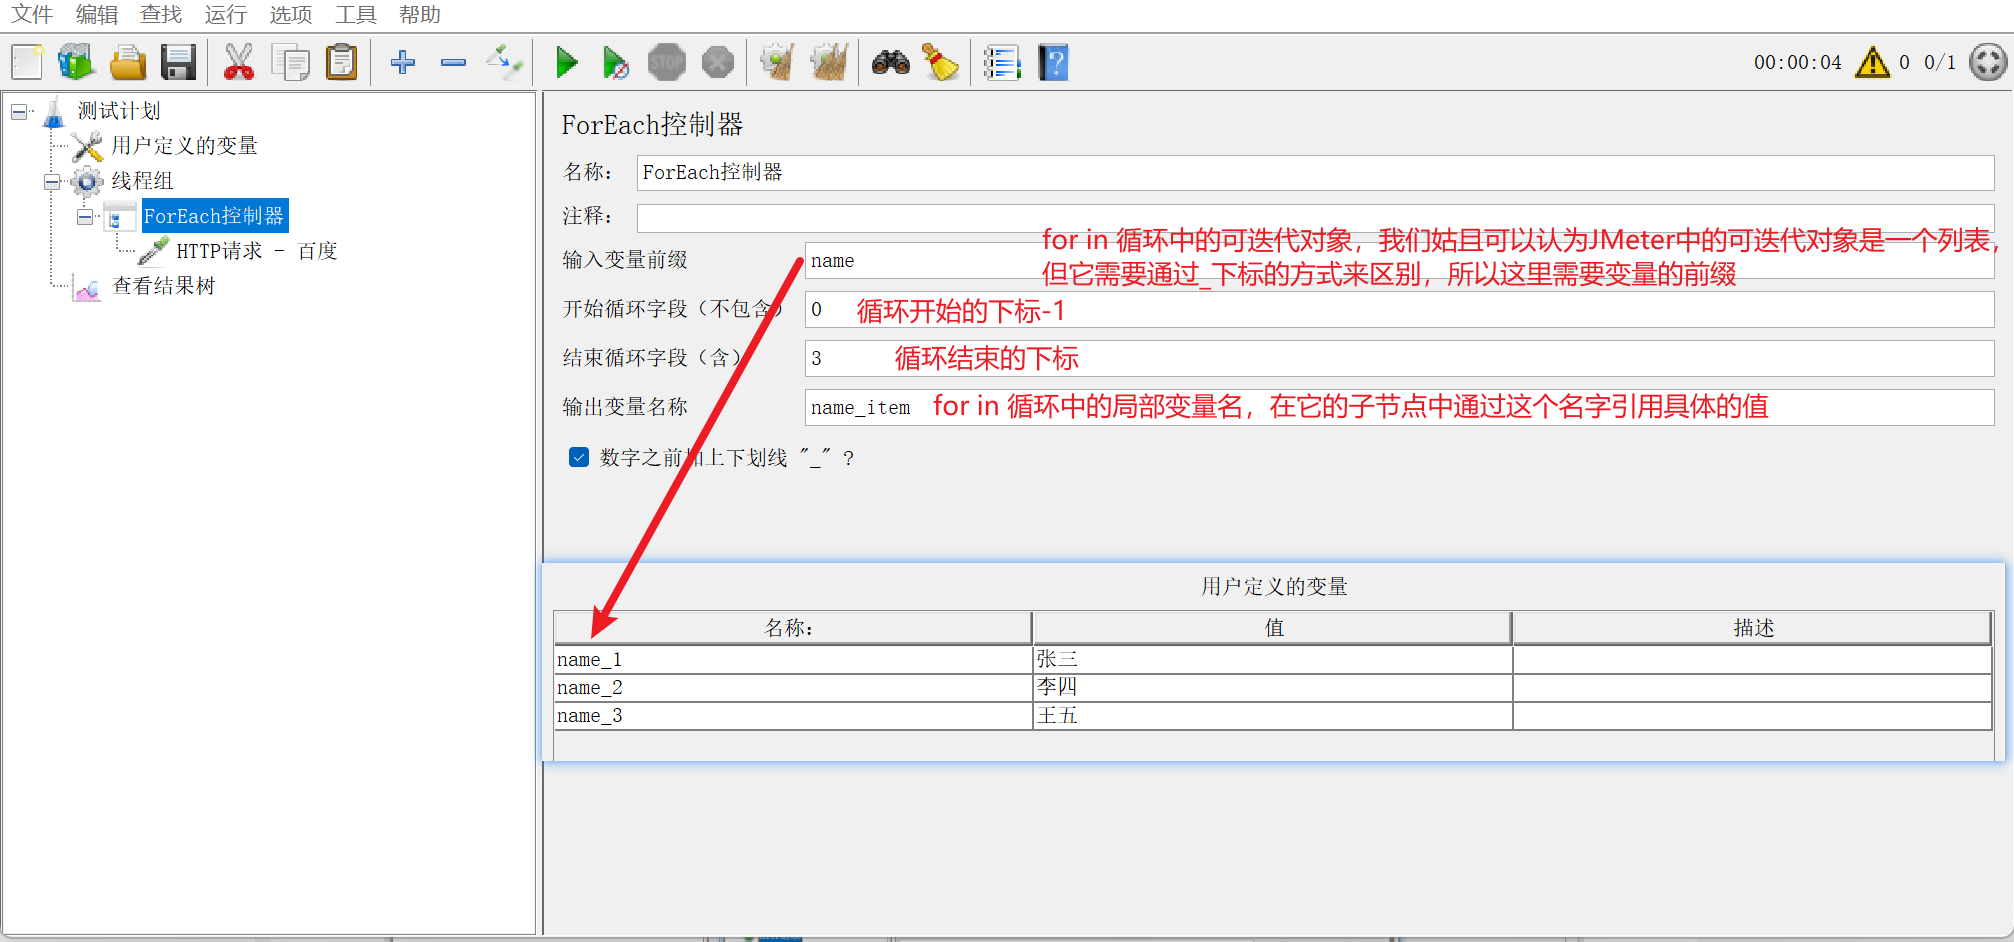2014x942 pixels.
Task: Open the 编辑 menu
Action: 97,14
